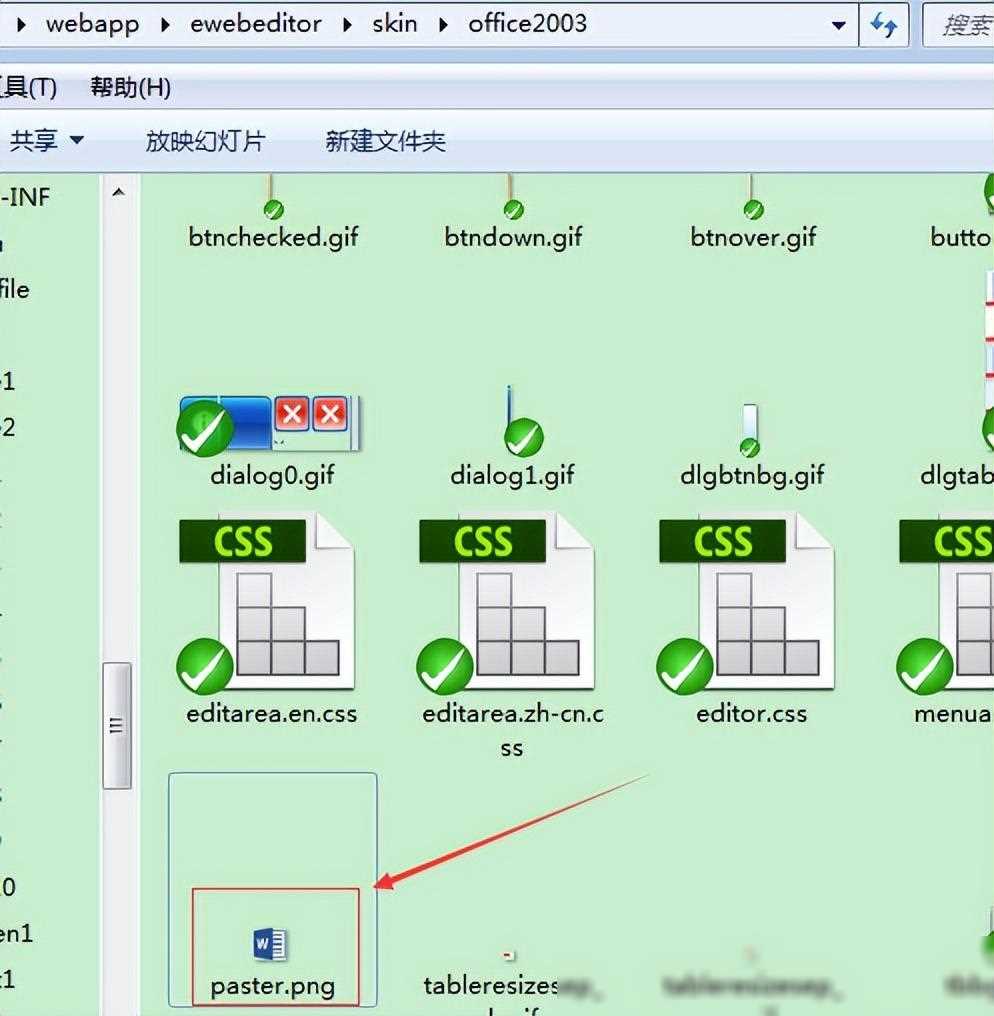Select the paster.png file icon
The image size is (994, 1016).
(x=270, y=943)
